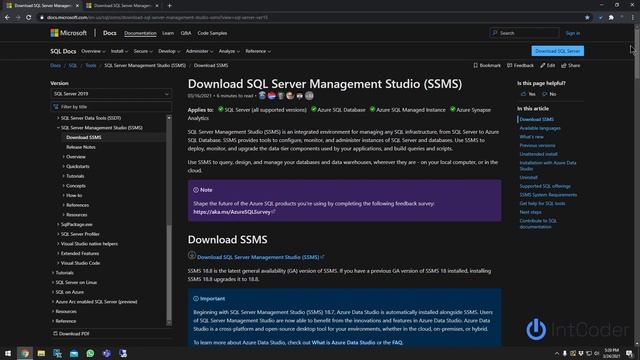Click What is Azure Data Studio link
Screen dimensions: 640x360
tap(343, 342)
